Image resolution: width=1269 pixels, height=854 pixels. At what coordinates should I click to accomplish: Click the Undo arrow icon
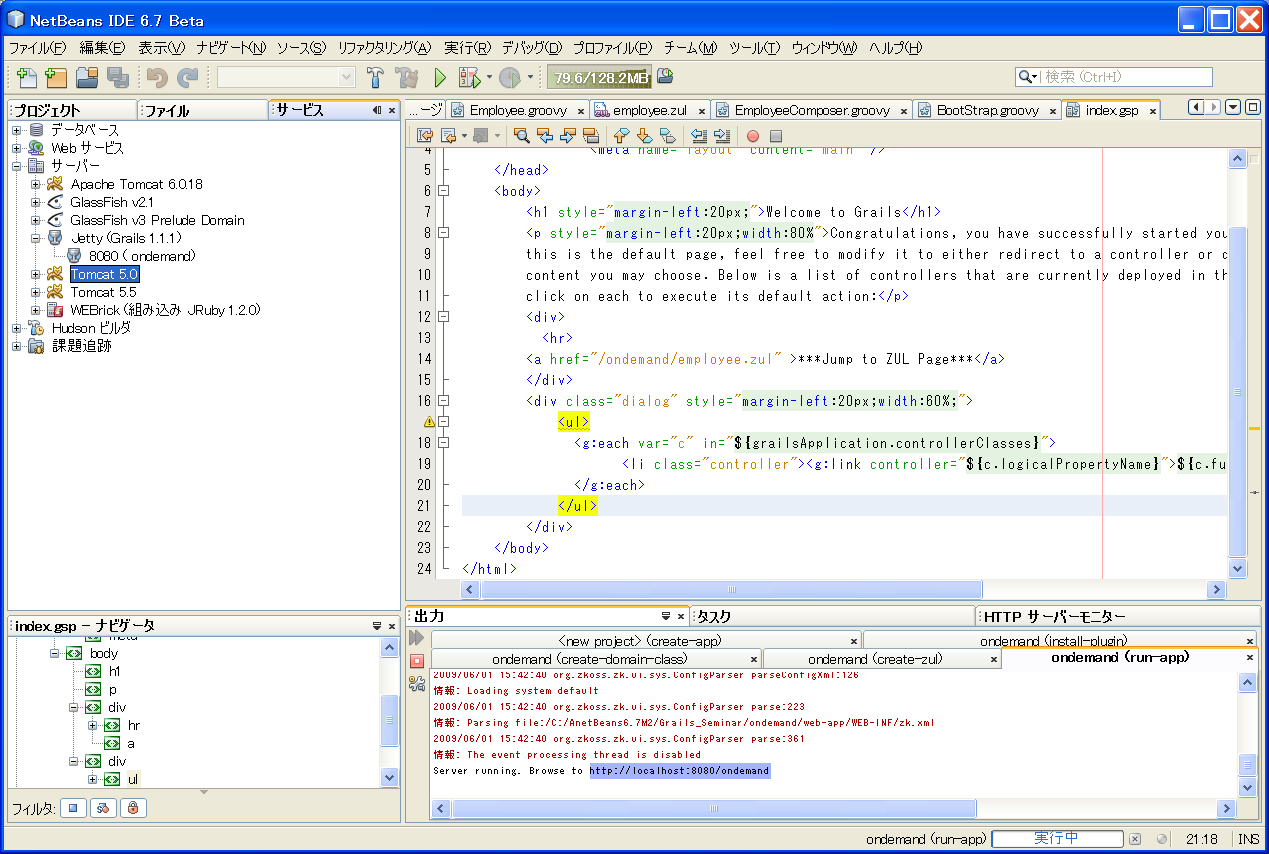157,77
